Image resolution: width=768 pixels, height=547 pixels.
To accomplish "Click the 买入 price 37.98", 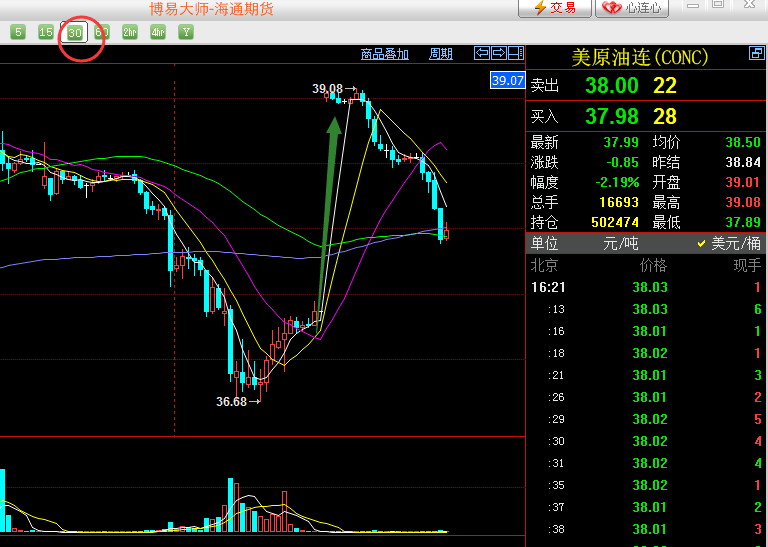I will tap(611, 117).
